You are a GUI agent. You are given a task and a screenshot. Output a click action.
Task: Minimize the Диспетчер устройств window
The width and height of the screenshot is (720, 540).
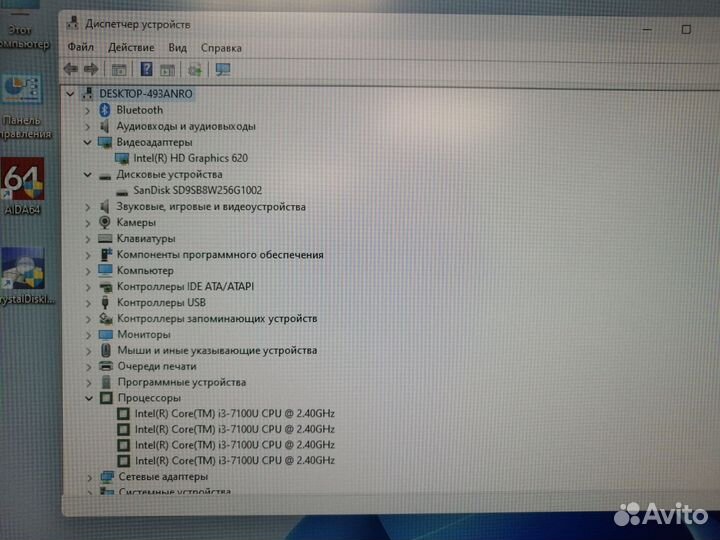pos(647,29)
